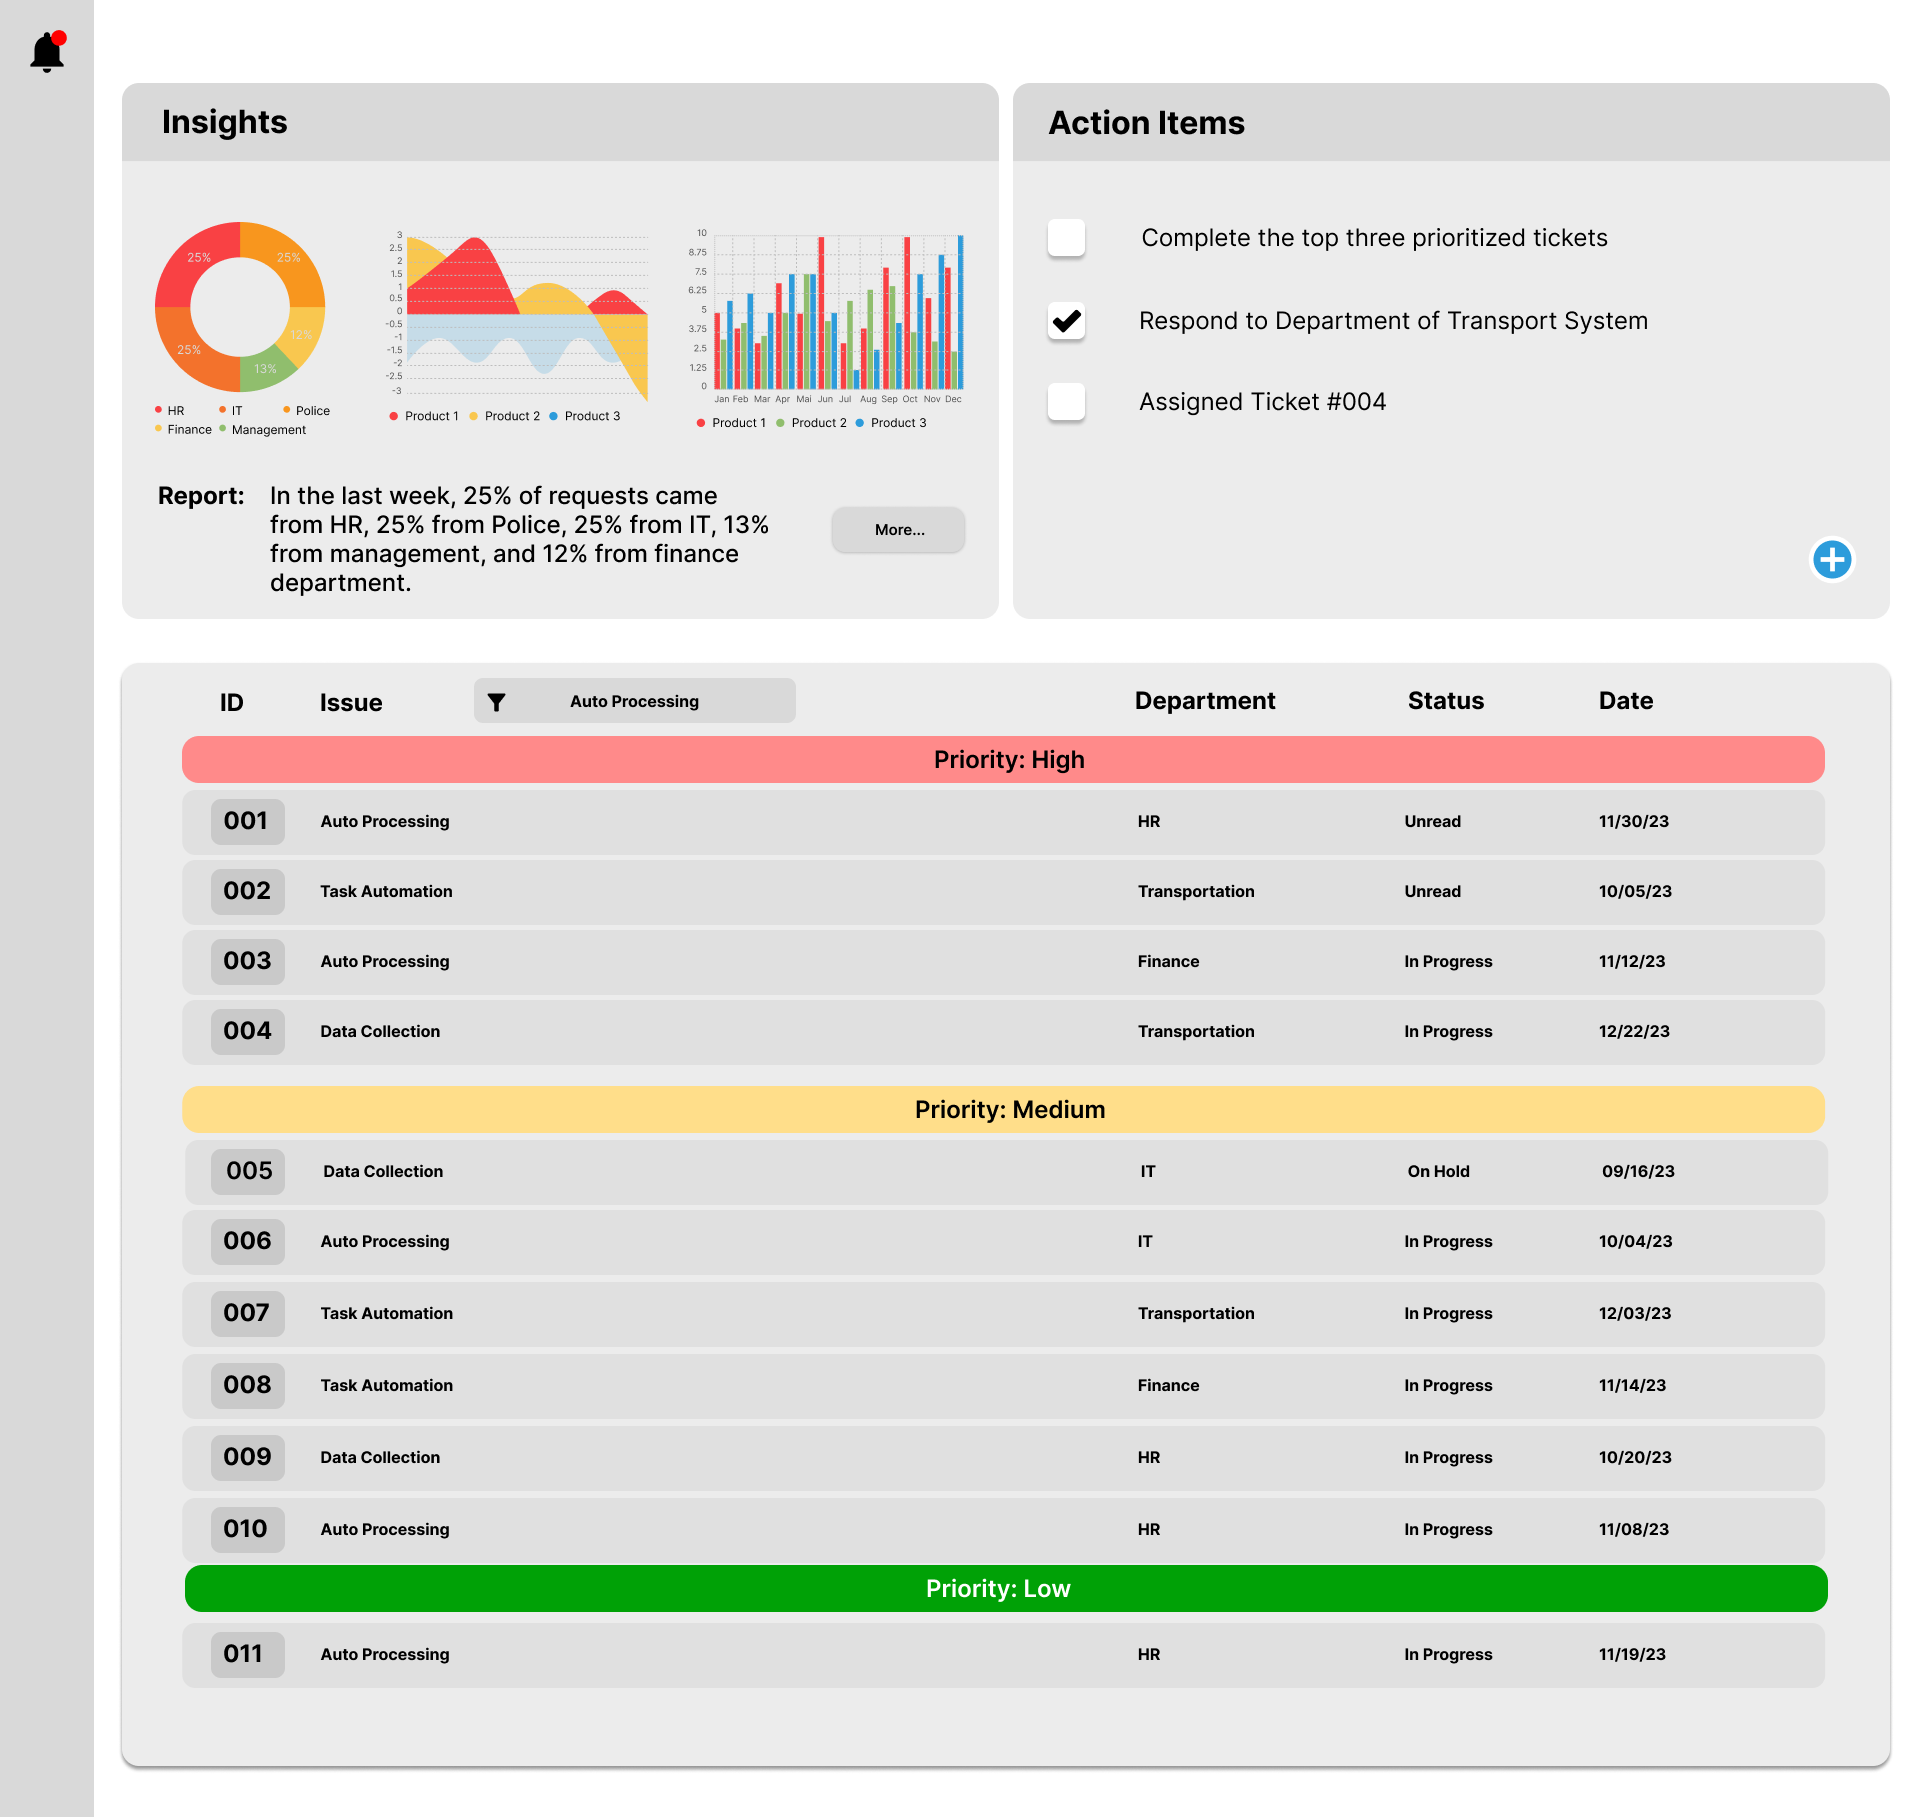Click the Finance legend entry of donut chart
This screenshot has height=1817, width=1920.
pyautogui.click(x=183, y=430)
